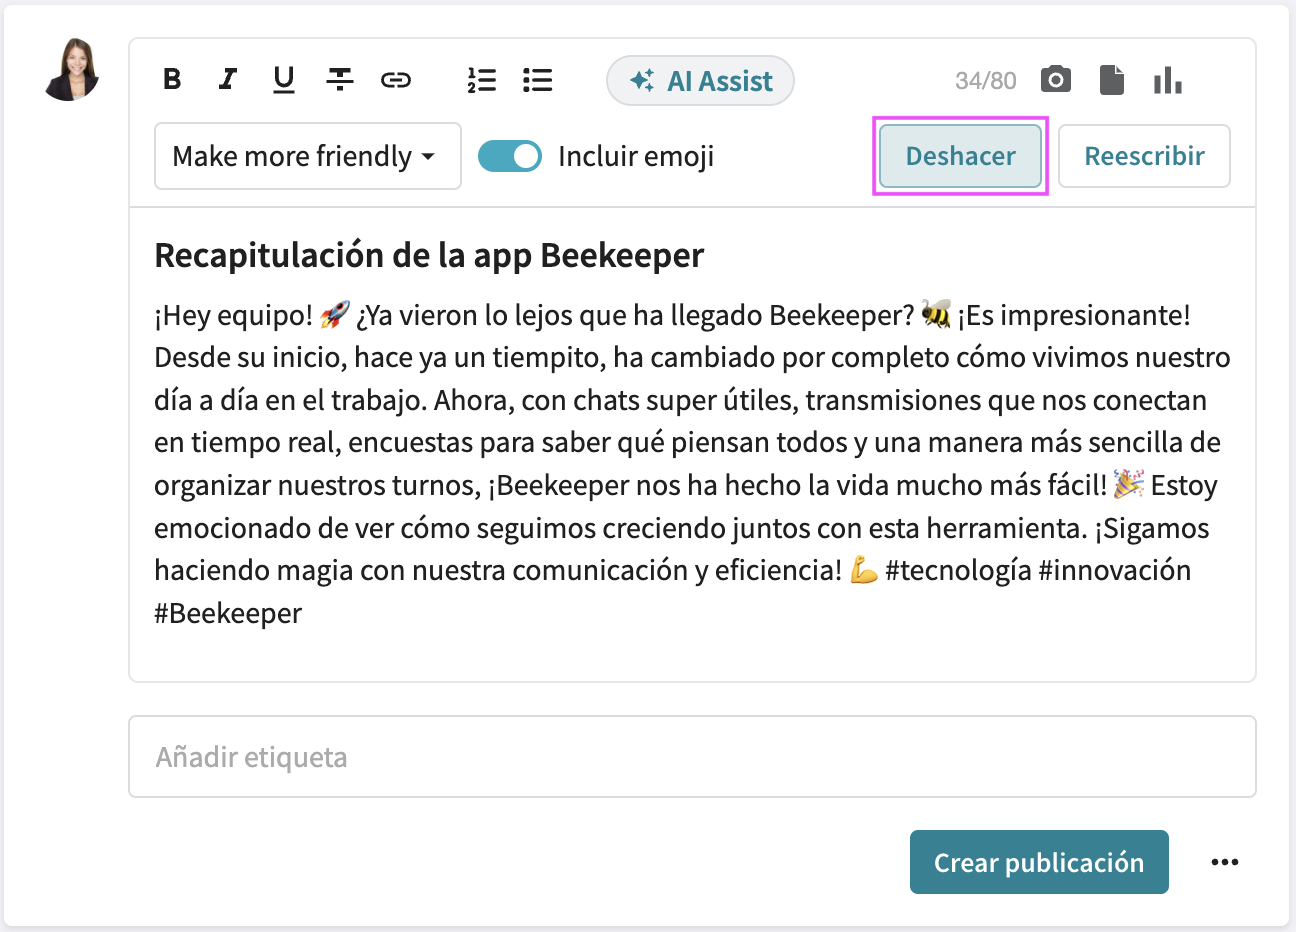Image resolution: width=1296 pixels, height=932 pixels.
Task: Attach a document file
Action: [x=1111, y=79]
